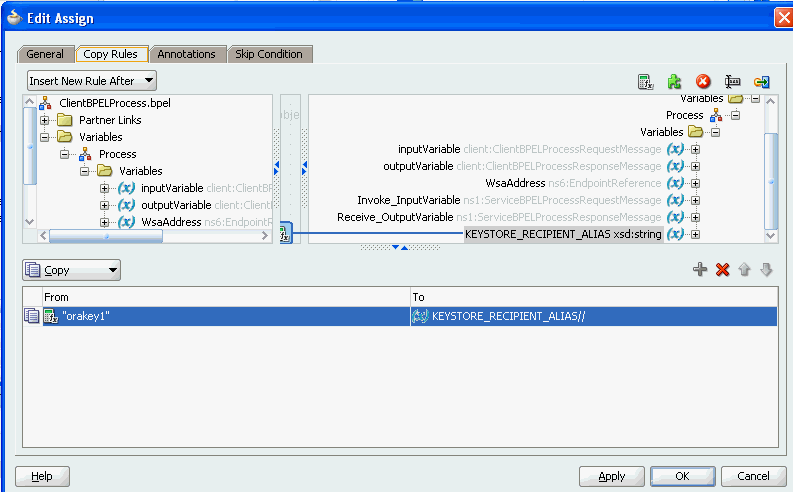
Task: Click variable icon beside KEYSTORE_RECIPIENT_ALIAS// in To column
Action: pyautogui.click(x=420, y=317)
